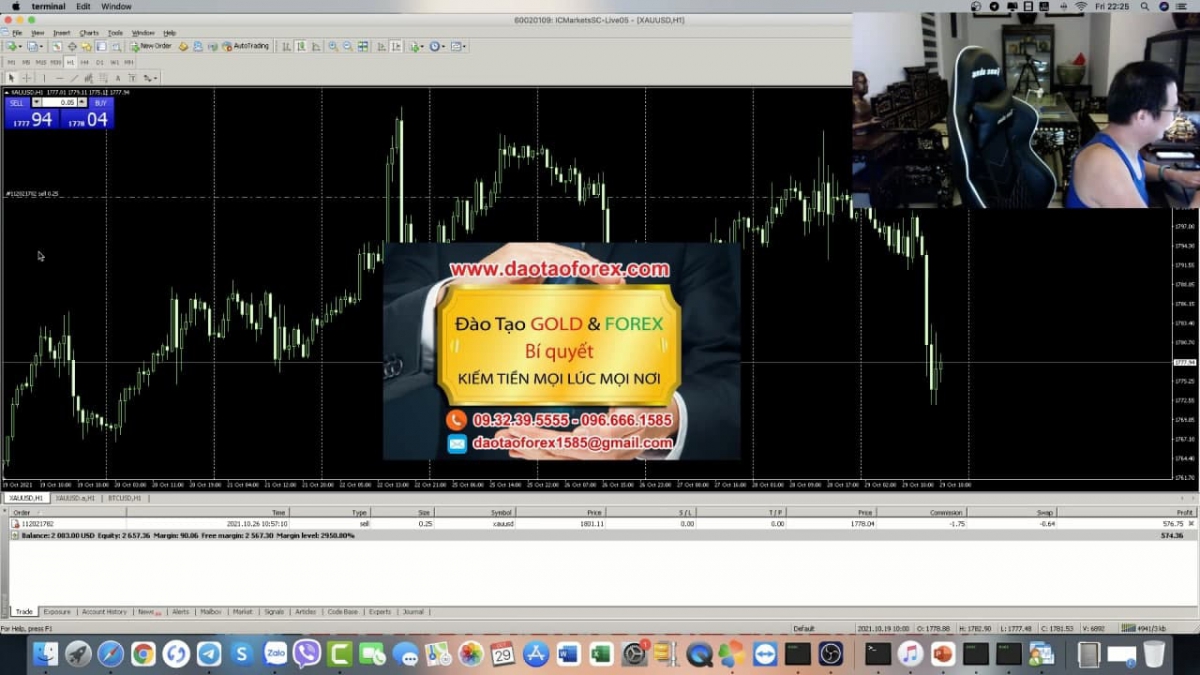Select the cursor arrow tool
1200x675 pixels.
tap(11, 78)
